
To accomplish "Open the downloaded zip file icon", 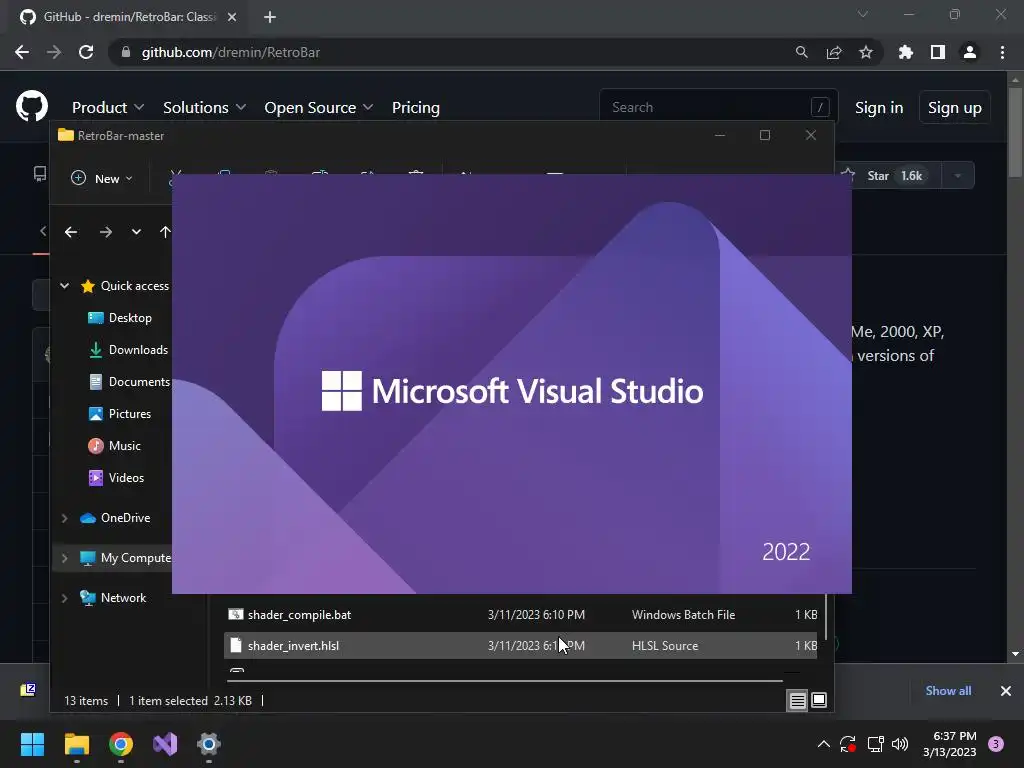I will coord(28,690).
